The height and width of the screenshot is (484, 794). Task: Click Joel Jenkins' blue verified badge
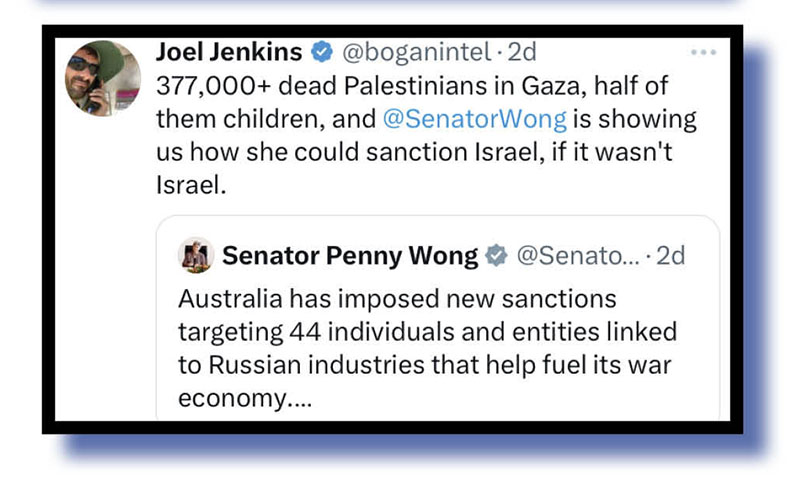coord(323,52)
